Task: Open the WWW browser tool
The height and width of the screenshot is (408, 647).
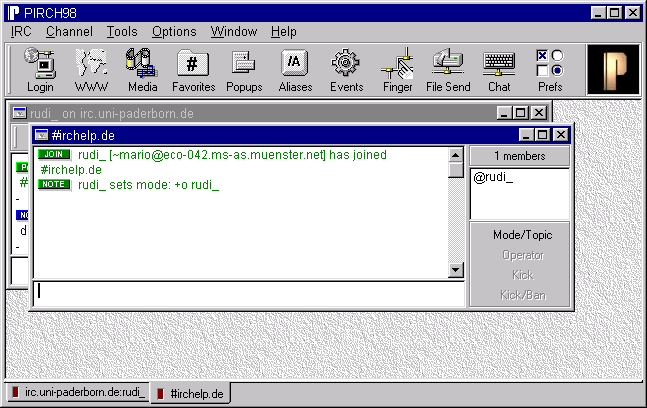Action: [92, 70]
